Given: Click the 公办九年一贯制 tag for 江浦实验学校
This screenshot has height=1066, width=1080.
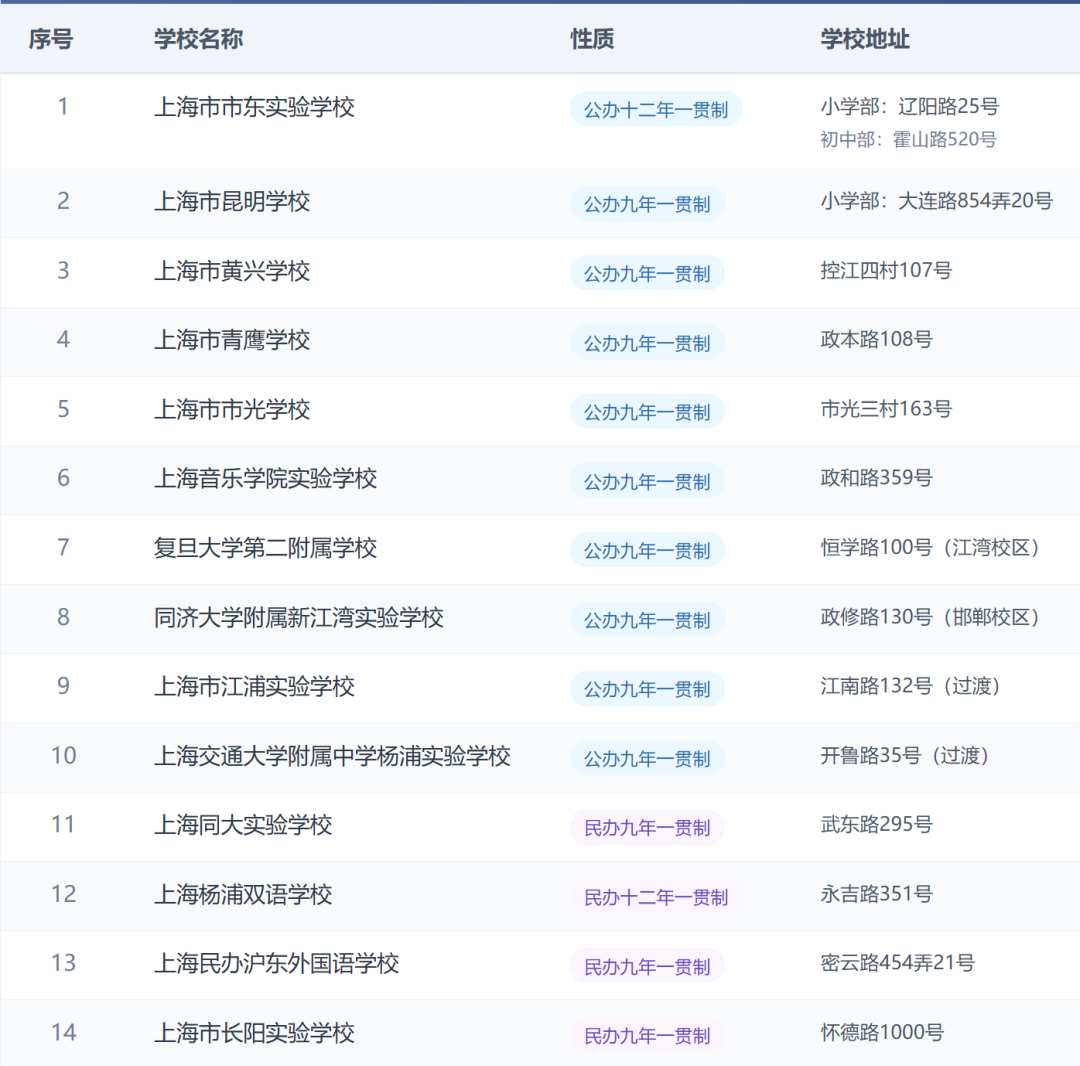Looking at the screenshot, I should (x=647, y=689).
